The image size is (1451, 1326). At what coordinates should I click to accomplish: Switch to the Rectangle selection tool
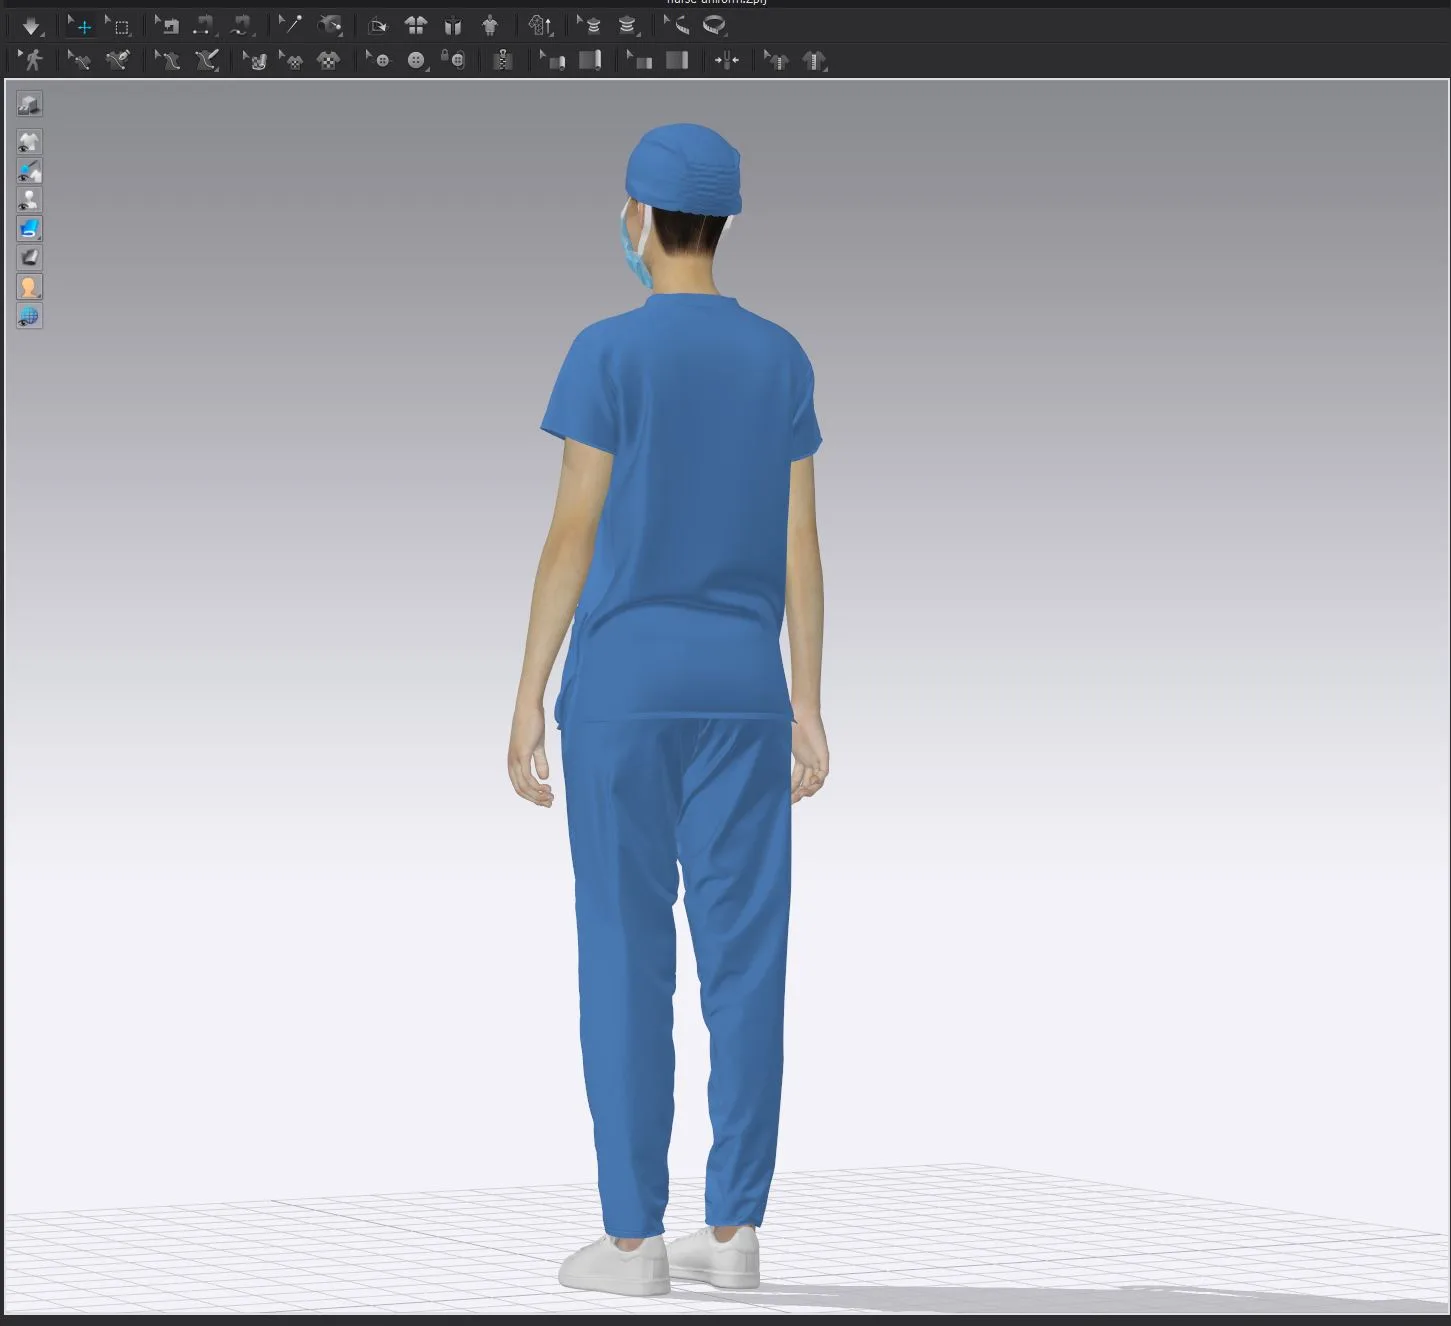coord(121,25)
